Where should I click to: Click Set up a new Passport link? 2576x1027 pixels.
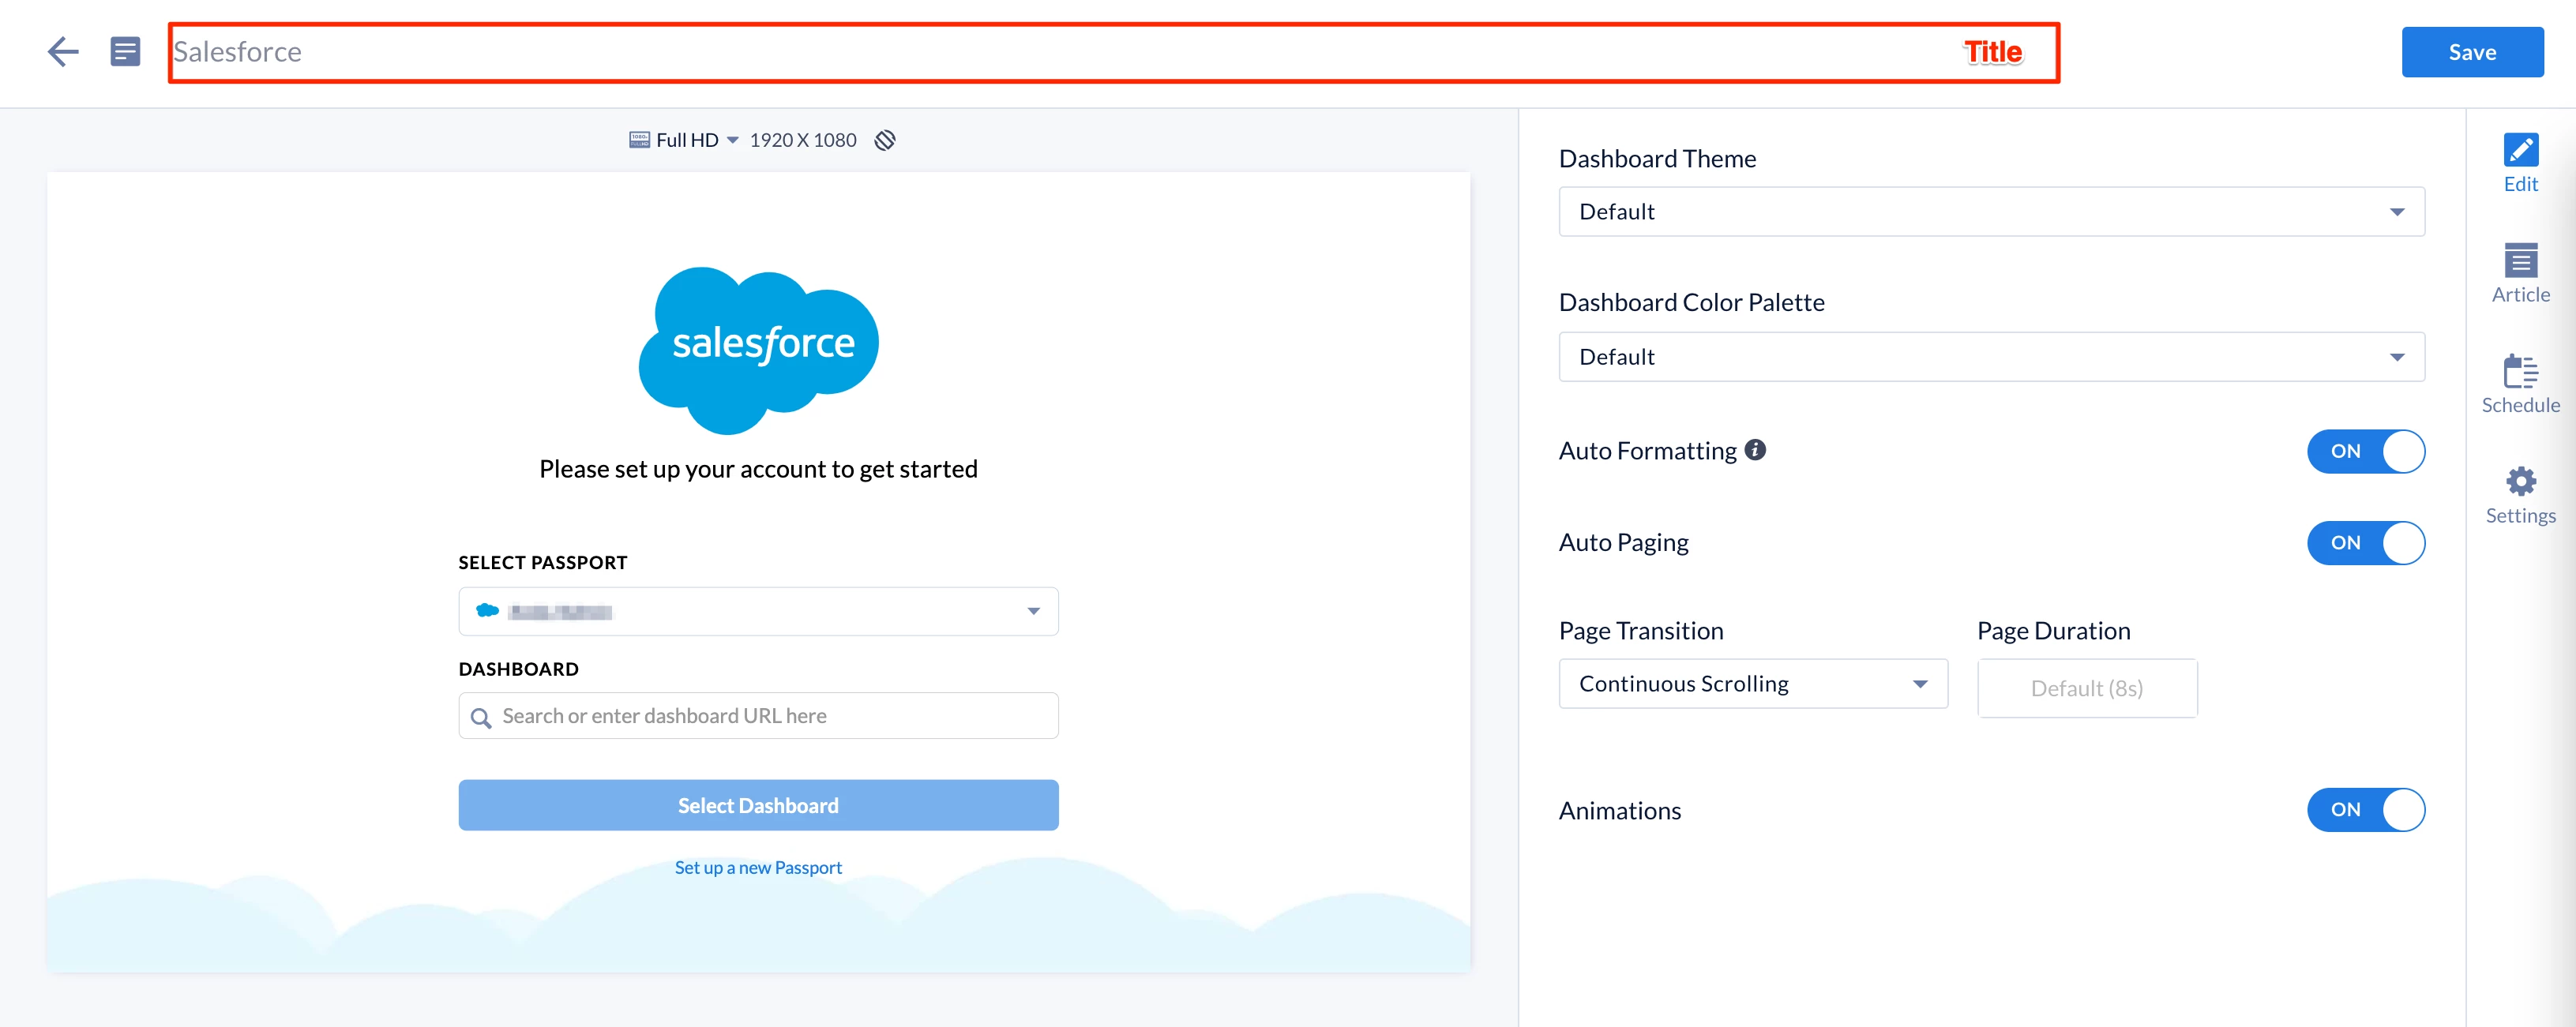(758, 868)
